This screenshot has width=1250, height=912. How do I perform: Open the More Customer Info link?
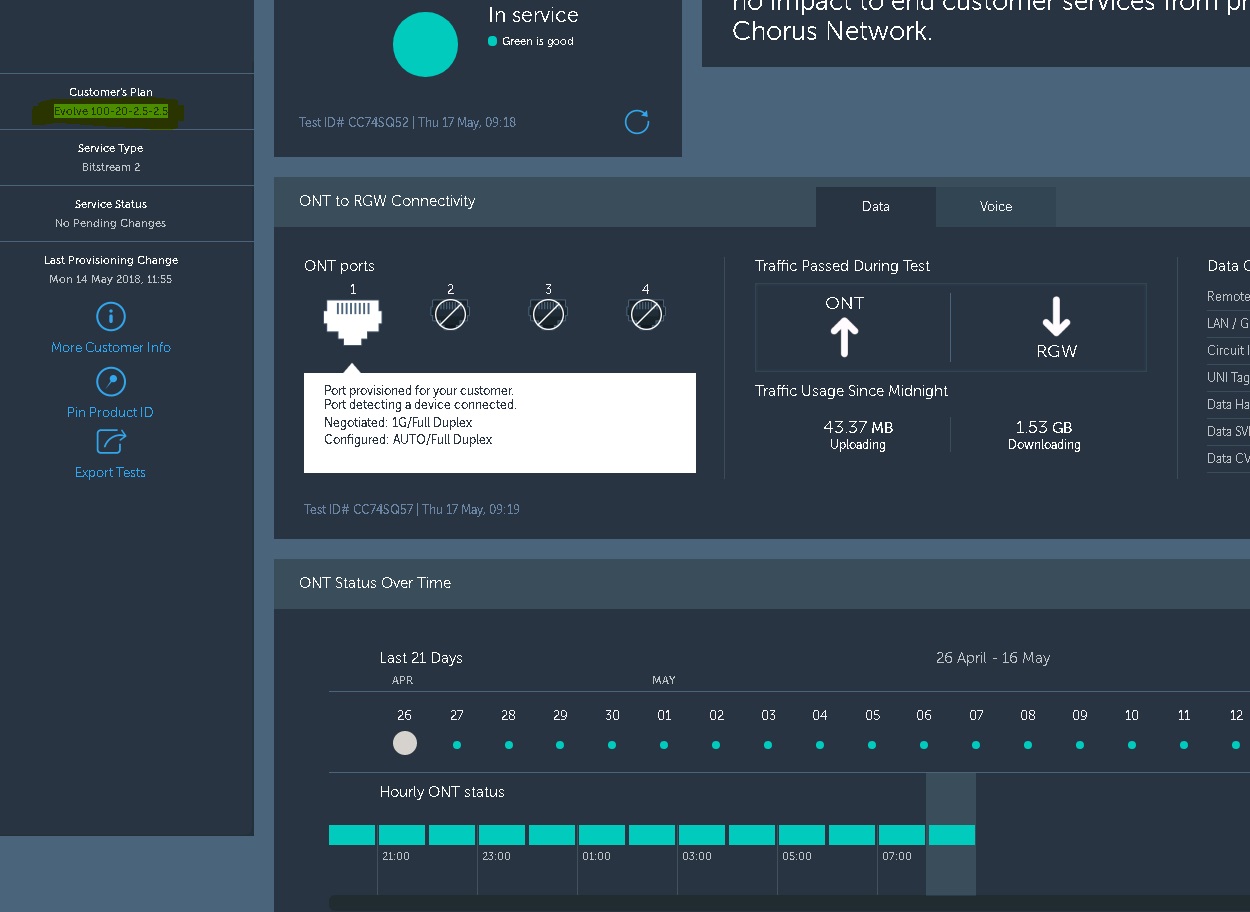(x=111, y=348)
